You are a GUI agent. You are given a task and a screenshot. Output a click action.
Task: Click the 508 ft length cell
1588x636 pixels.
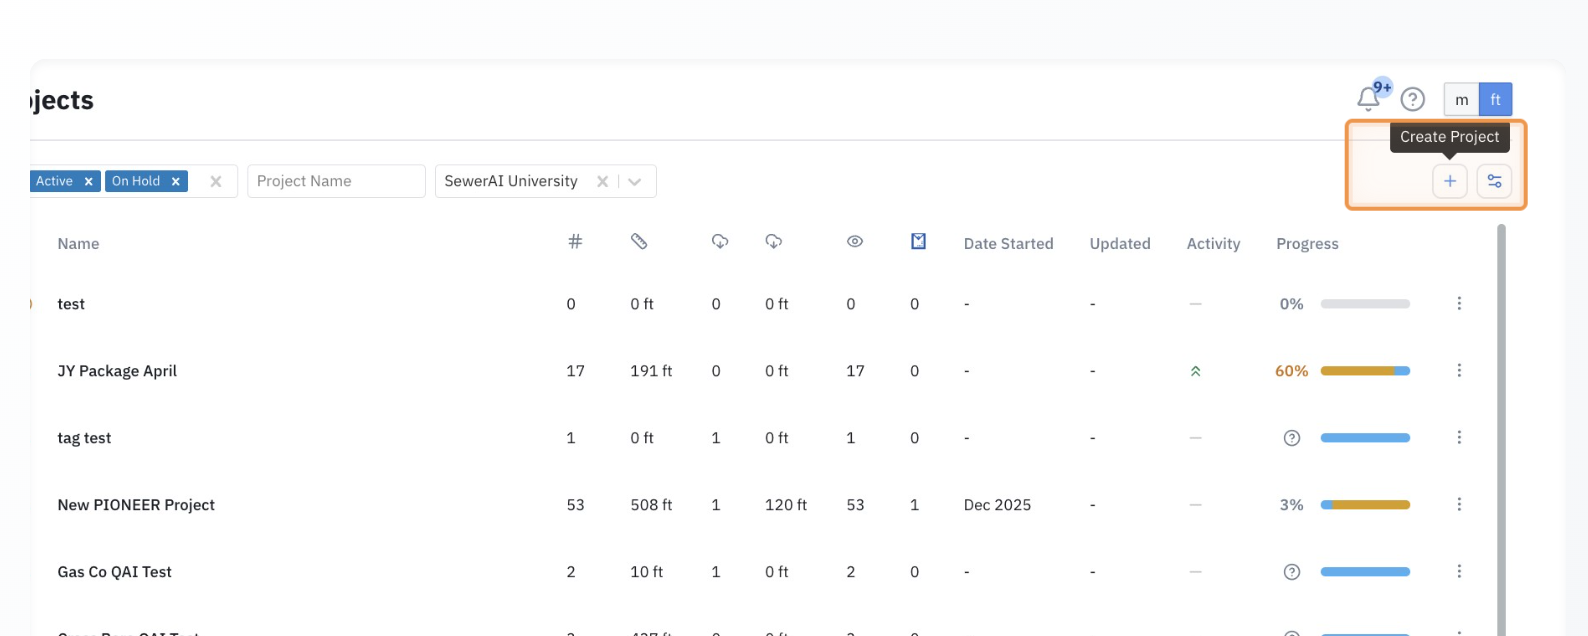tap(651, 505)
